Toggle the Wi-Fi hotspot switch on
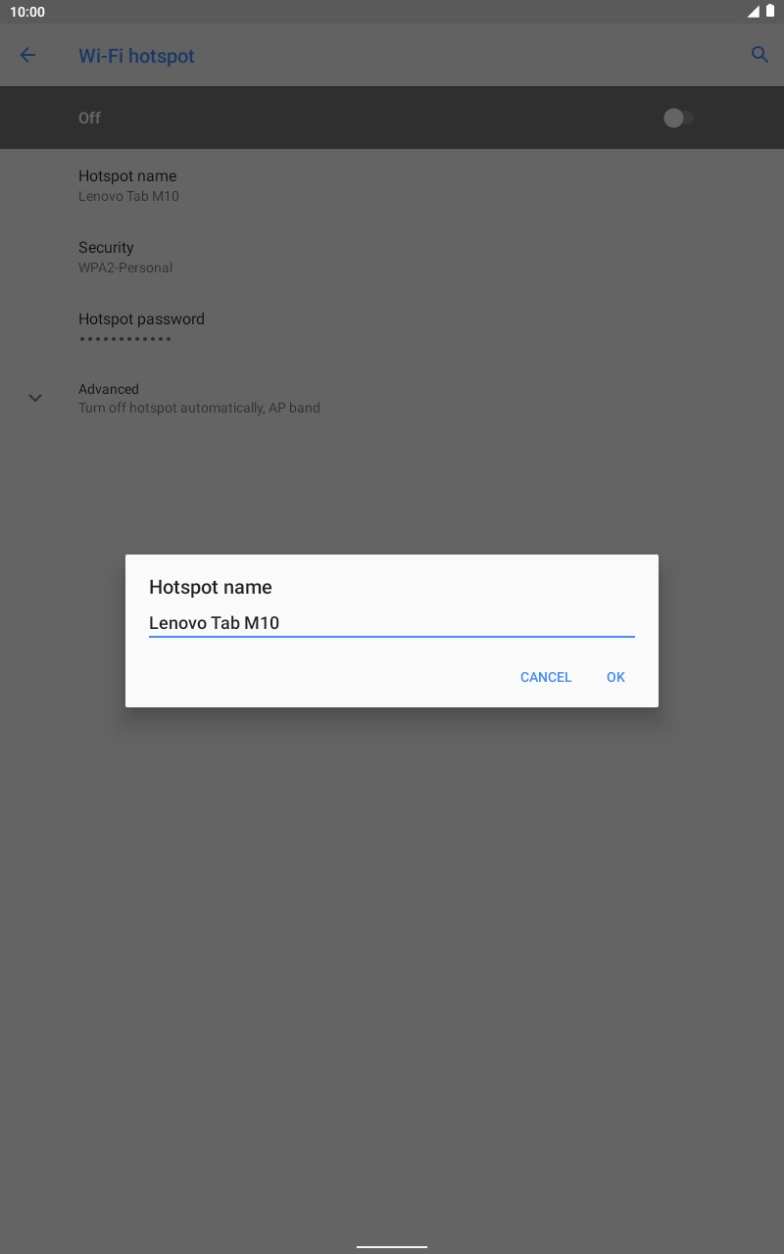The width and height of the screenshot is (784, 1254). click(679, 118)
